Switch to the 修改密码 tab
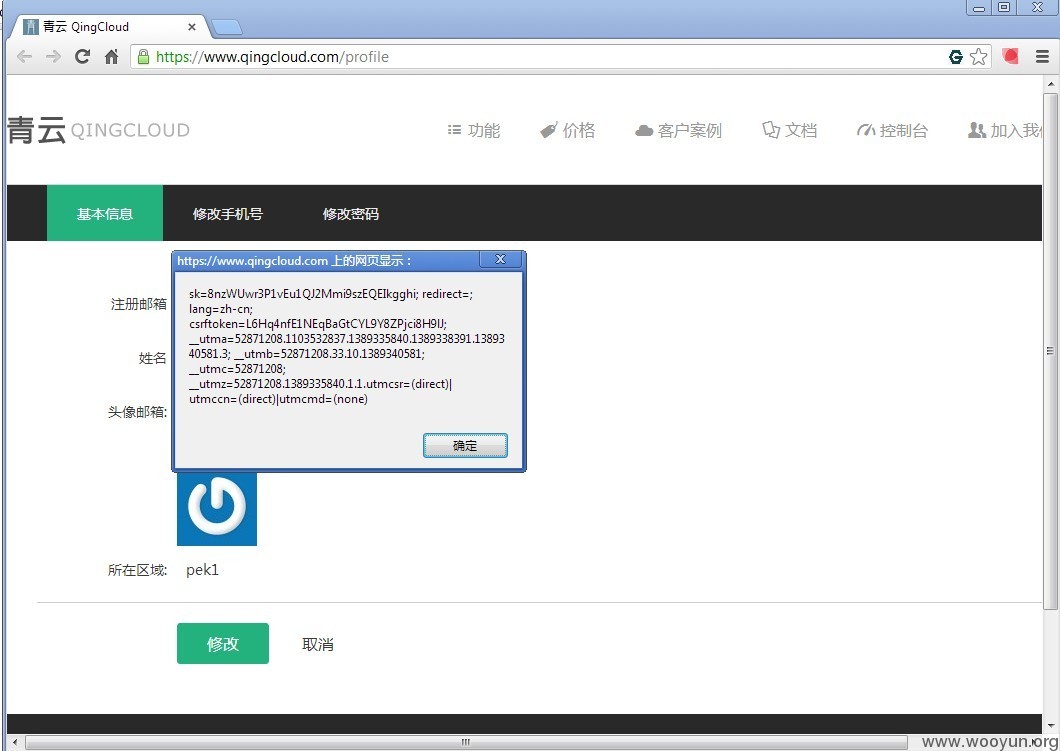 [x=351, y=214]
